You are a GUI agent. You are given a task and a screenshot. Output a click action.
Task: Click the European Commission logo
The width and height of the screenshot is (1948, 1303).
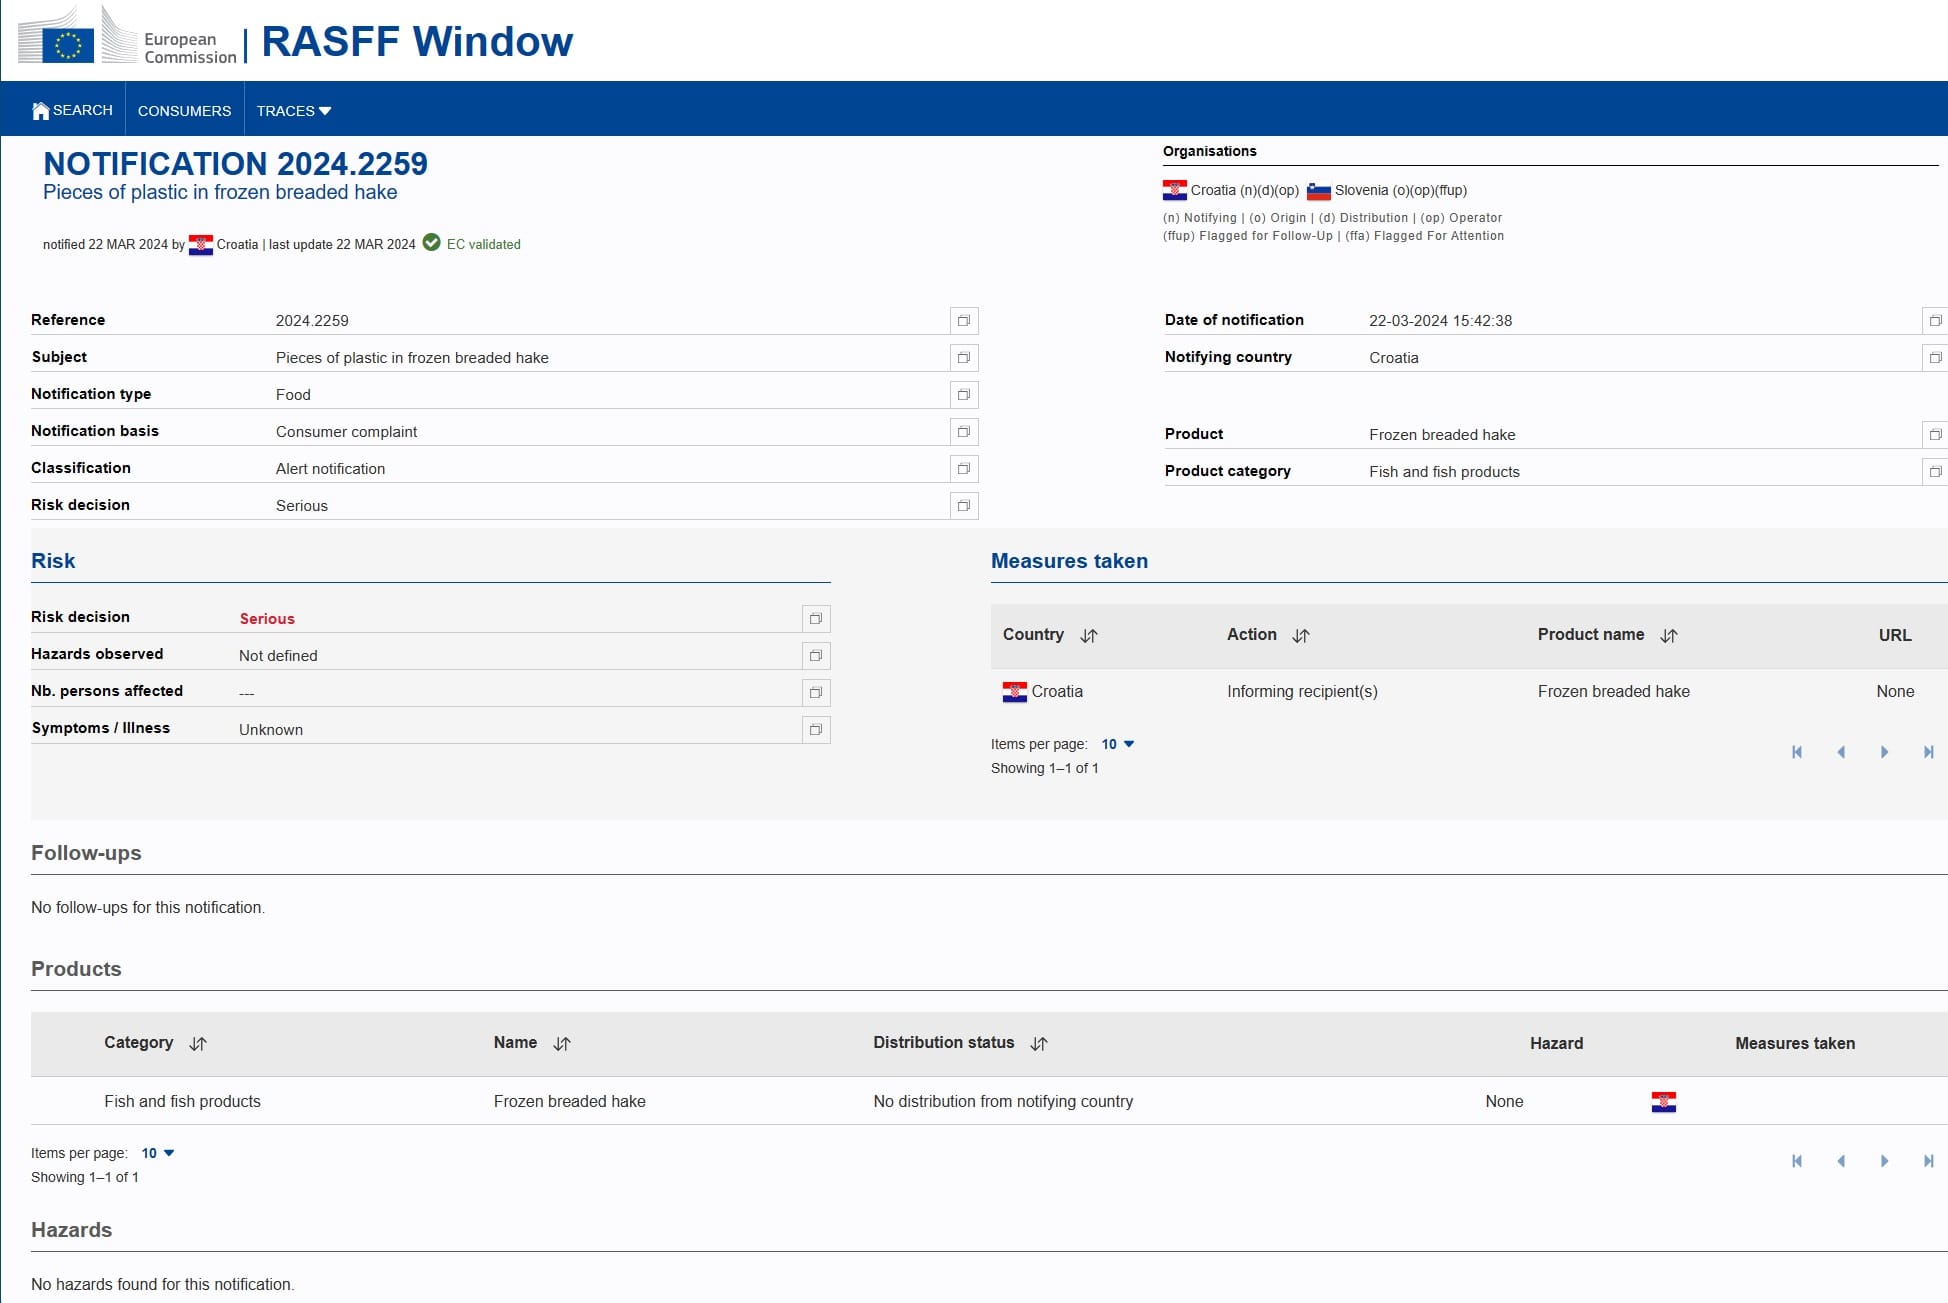click(x=128, y=40)
